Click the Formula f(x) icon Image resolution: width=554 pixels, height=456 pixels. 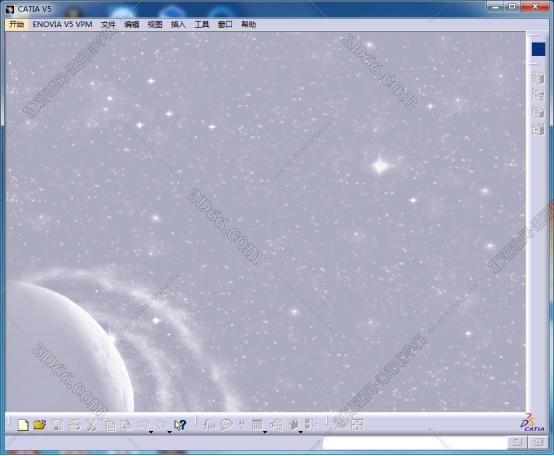[209, 425]
